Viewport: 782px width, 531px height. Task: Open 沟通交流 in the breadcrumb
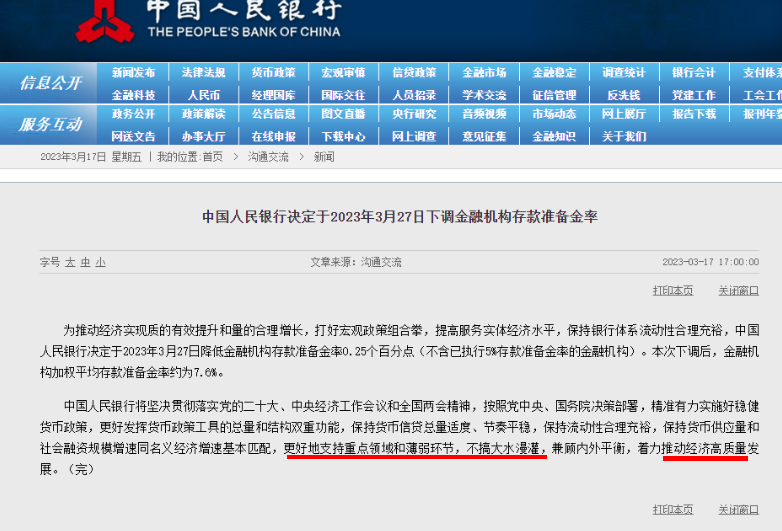[x=268, y=157]
